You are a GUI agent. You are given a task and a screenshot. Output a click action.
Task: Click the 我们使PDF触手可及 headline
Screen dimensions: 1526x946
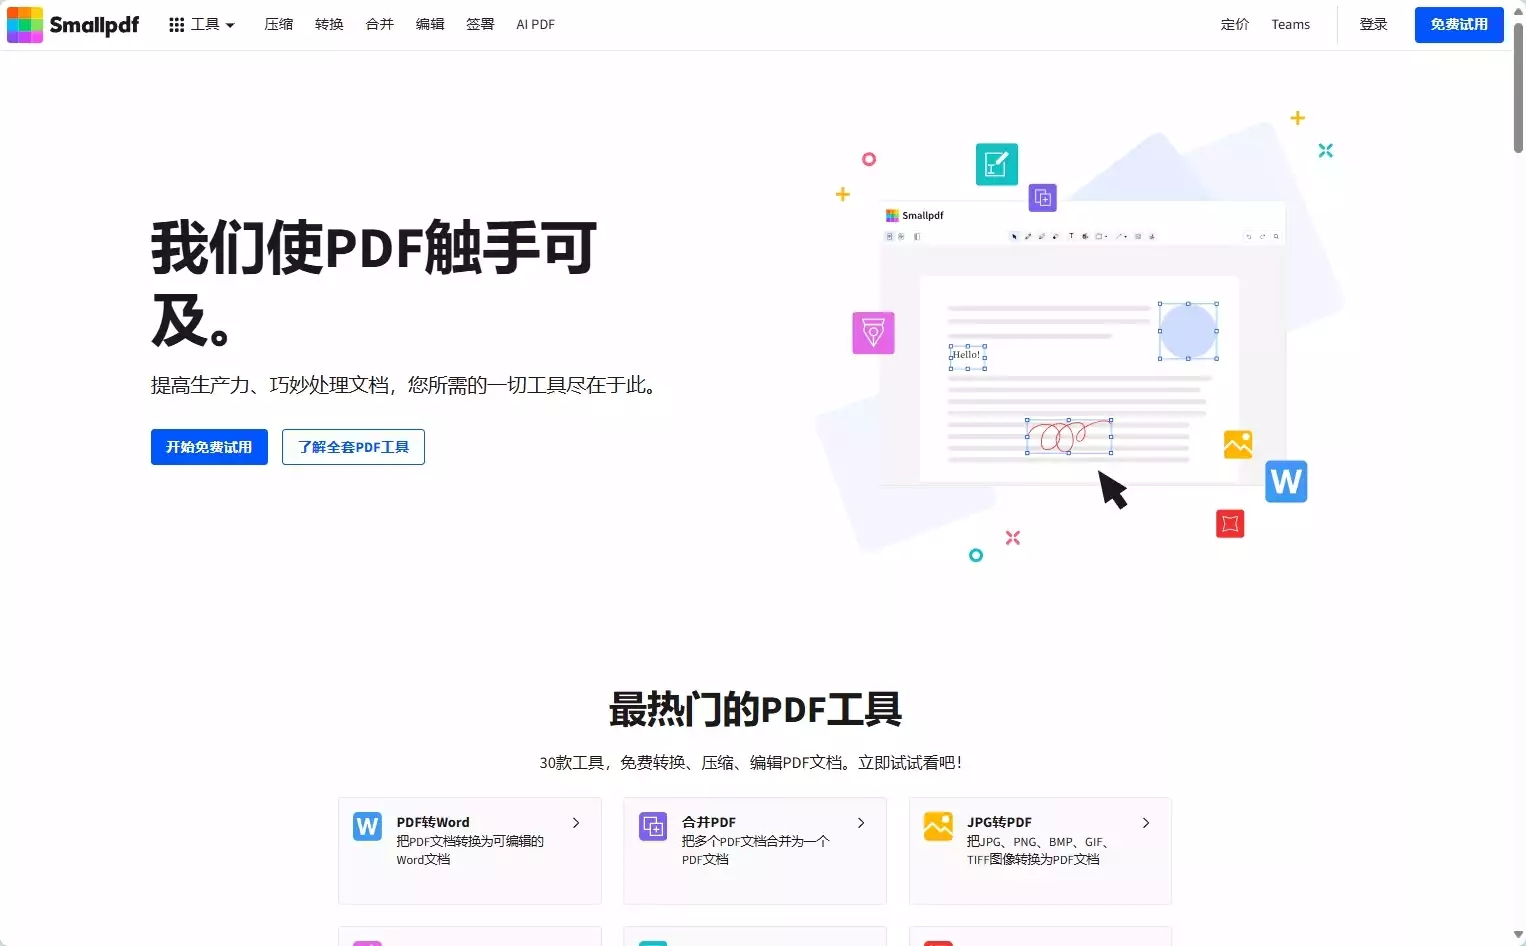pos(374,283)
